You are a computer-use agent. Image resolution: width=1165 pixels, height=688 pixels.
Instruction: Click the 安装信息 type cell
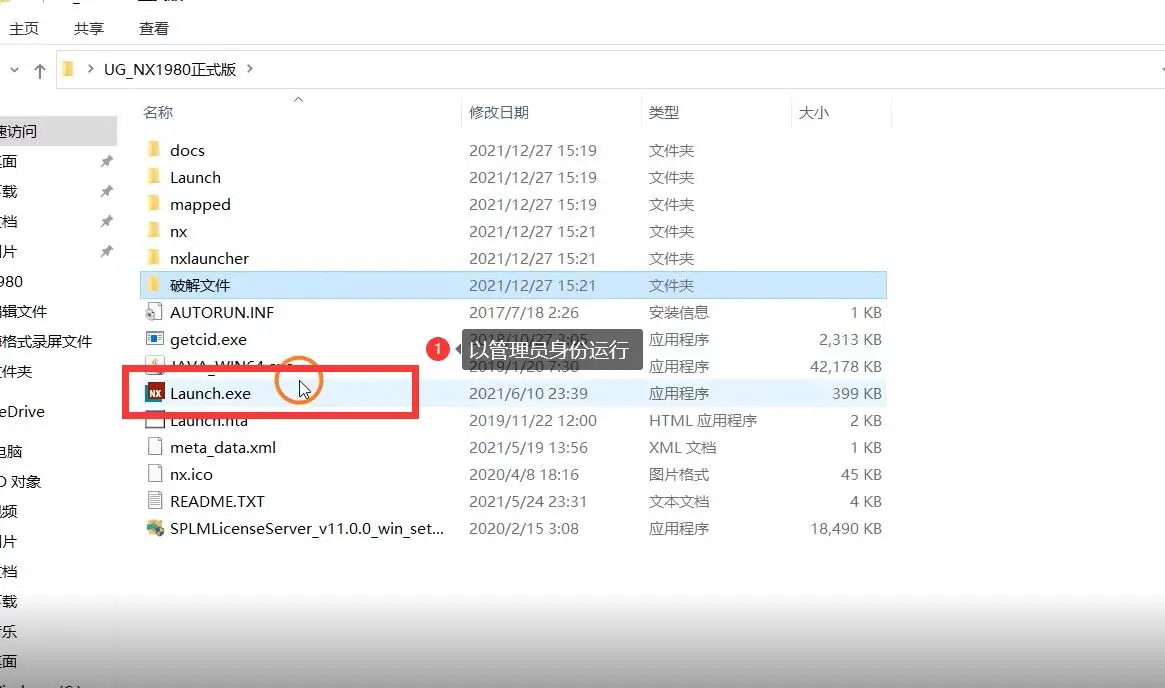coord(678,313)
